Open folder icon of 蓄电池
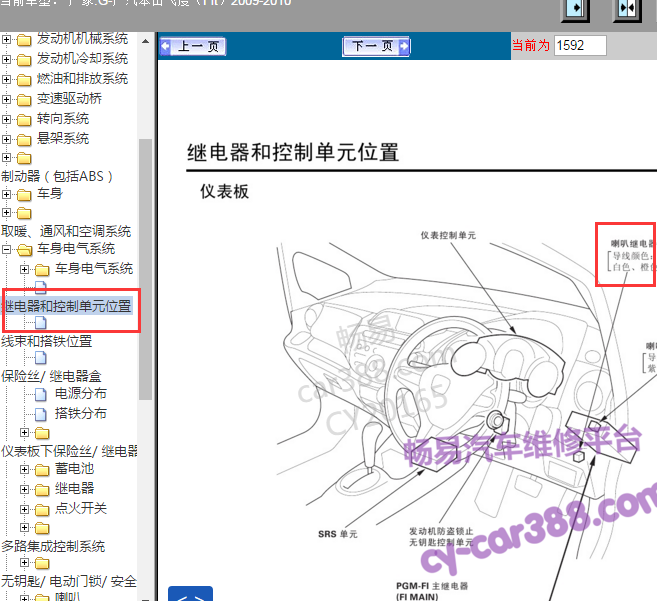This screenshot has height=601, width=657. pos(42,470)
